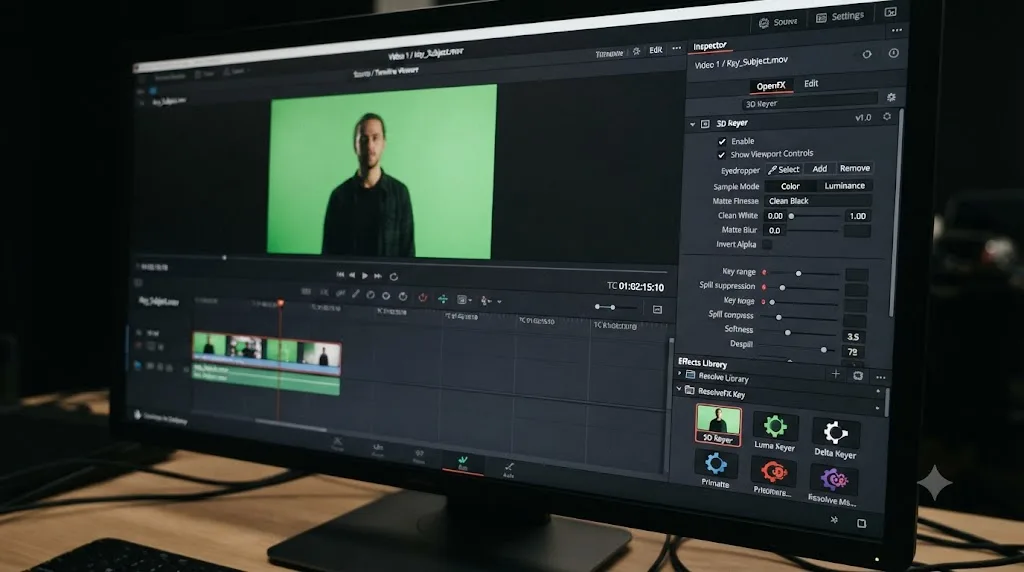Viewport: 1024px width, 572px height.
Task: Click the icon between plus and three dots
Action: click(858, 376)
